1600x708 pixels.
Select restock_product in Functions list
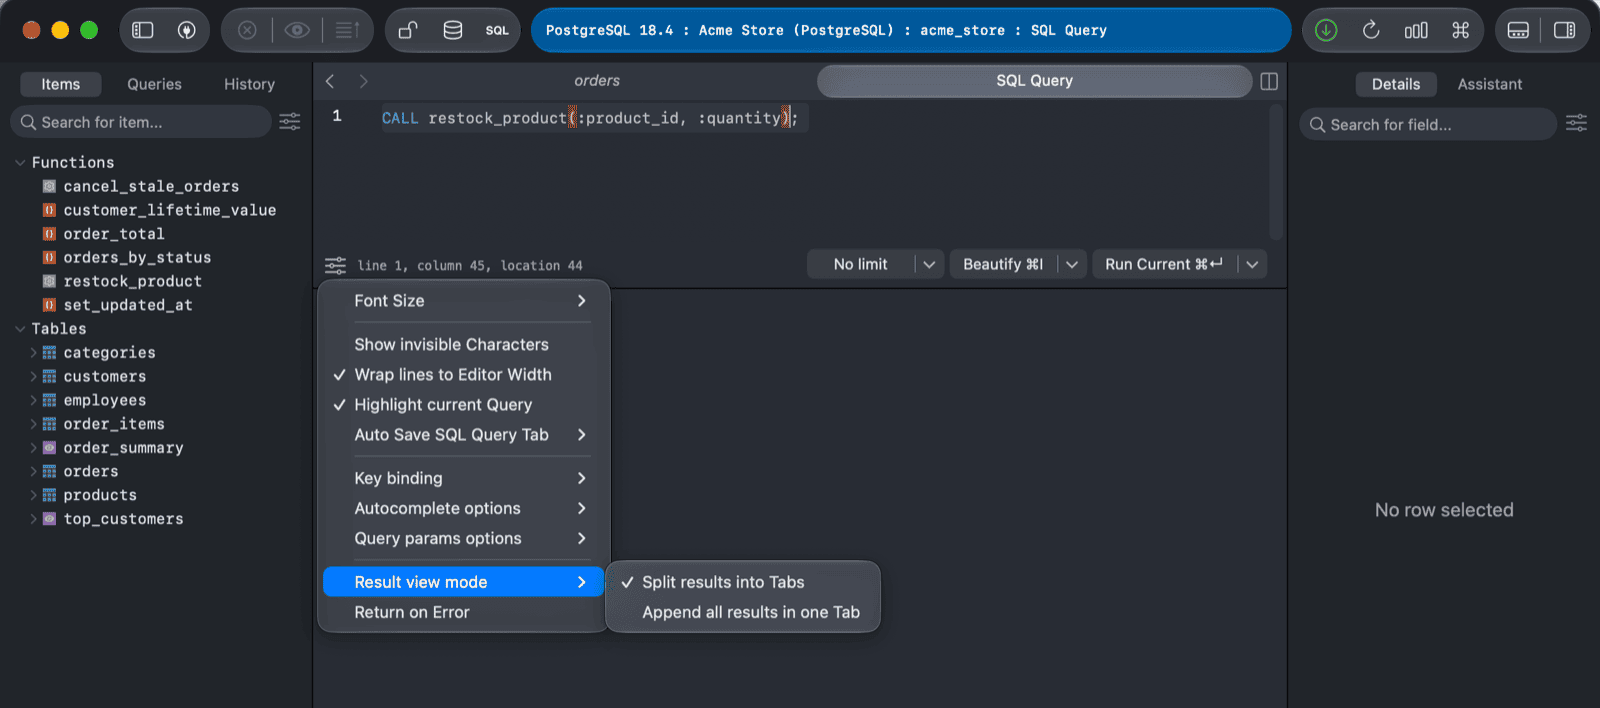pyautogui.click(x=133, y=281)
